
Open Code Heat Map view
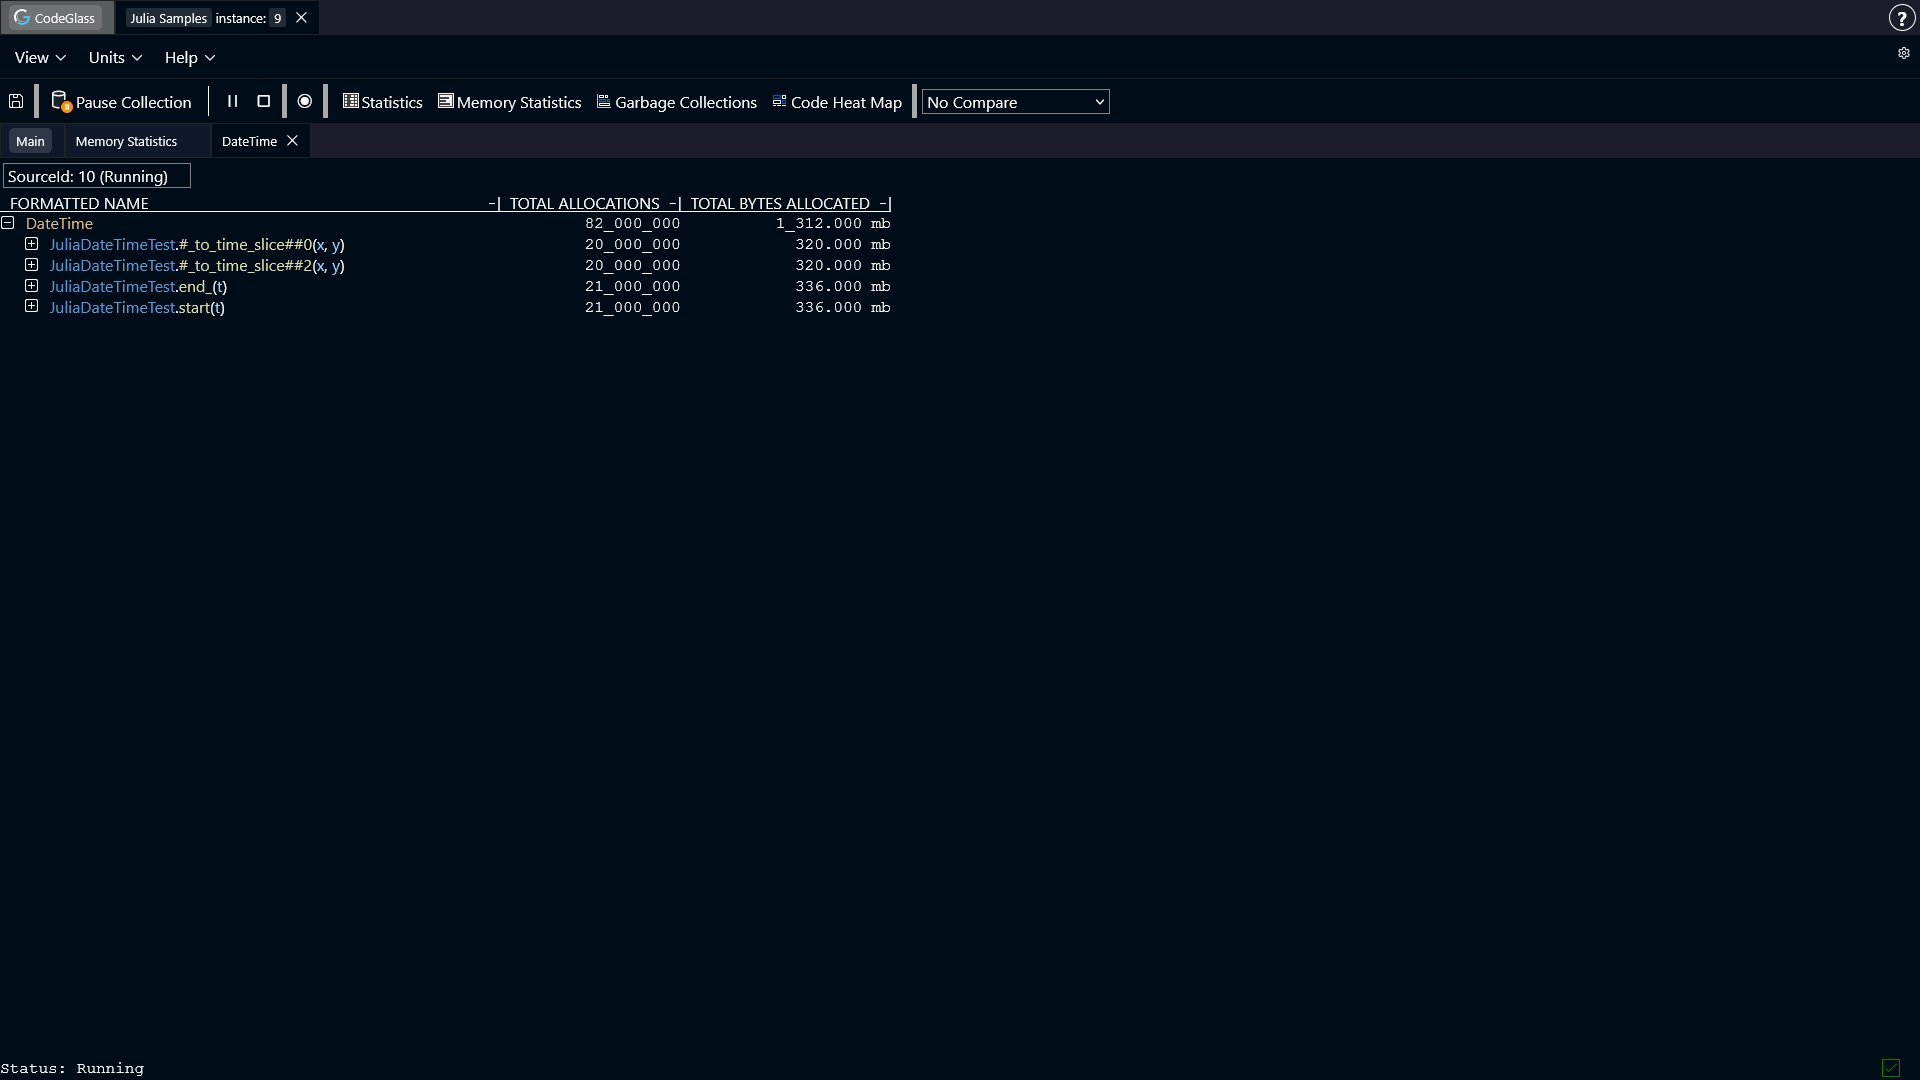point(837,102)
